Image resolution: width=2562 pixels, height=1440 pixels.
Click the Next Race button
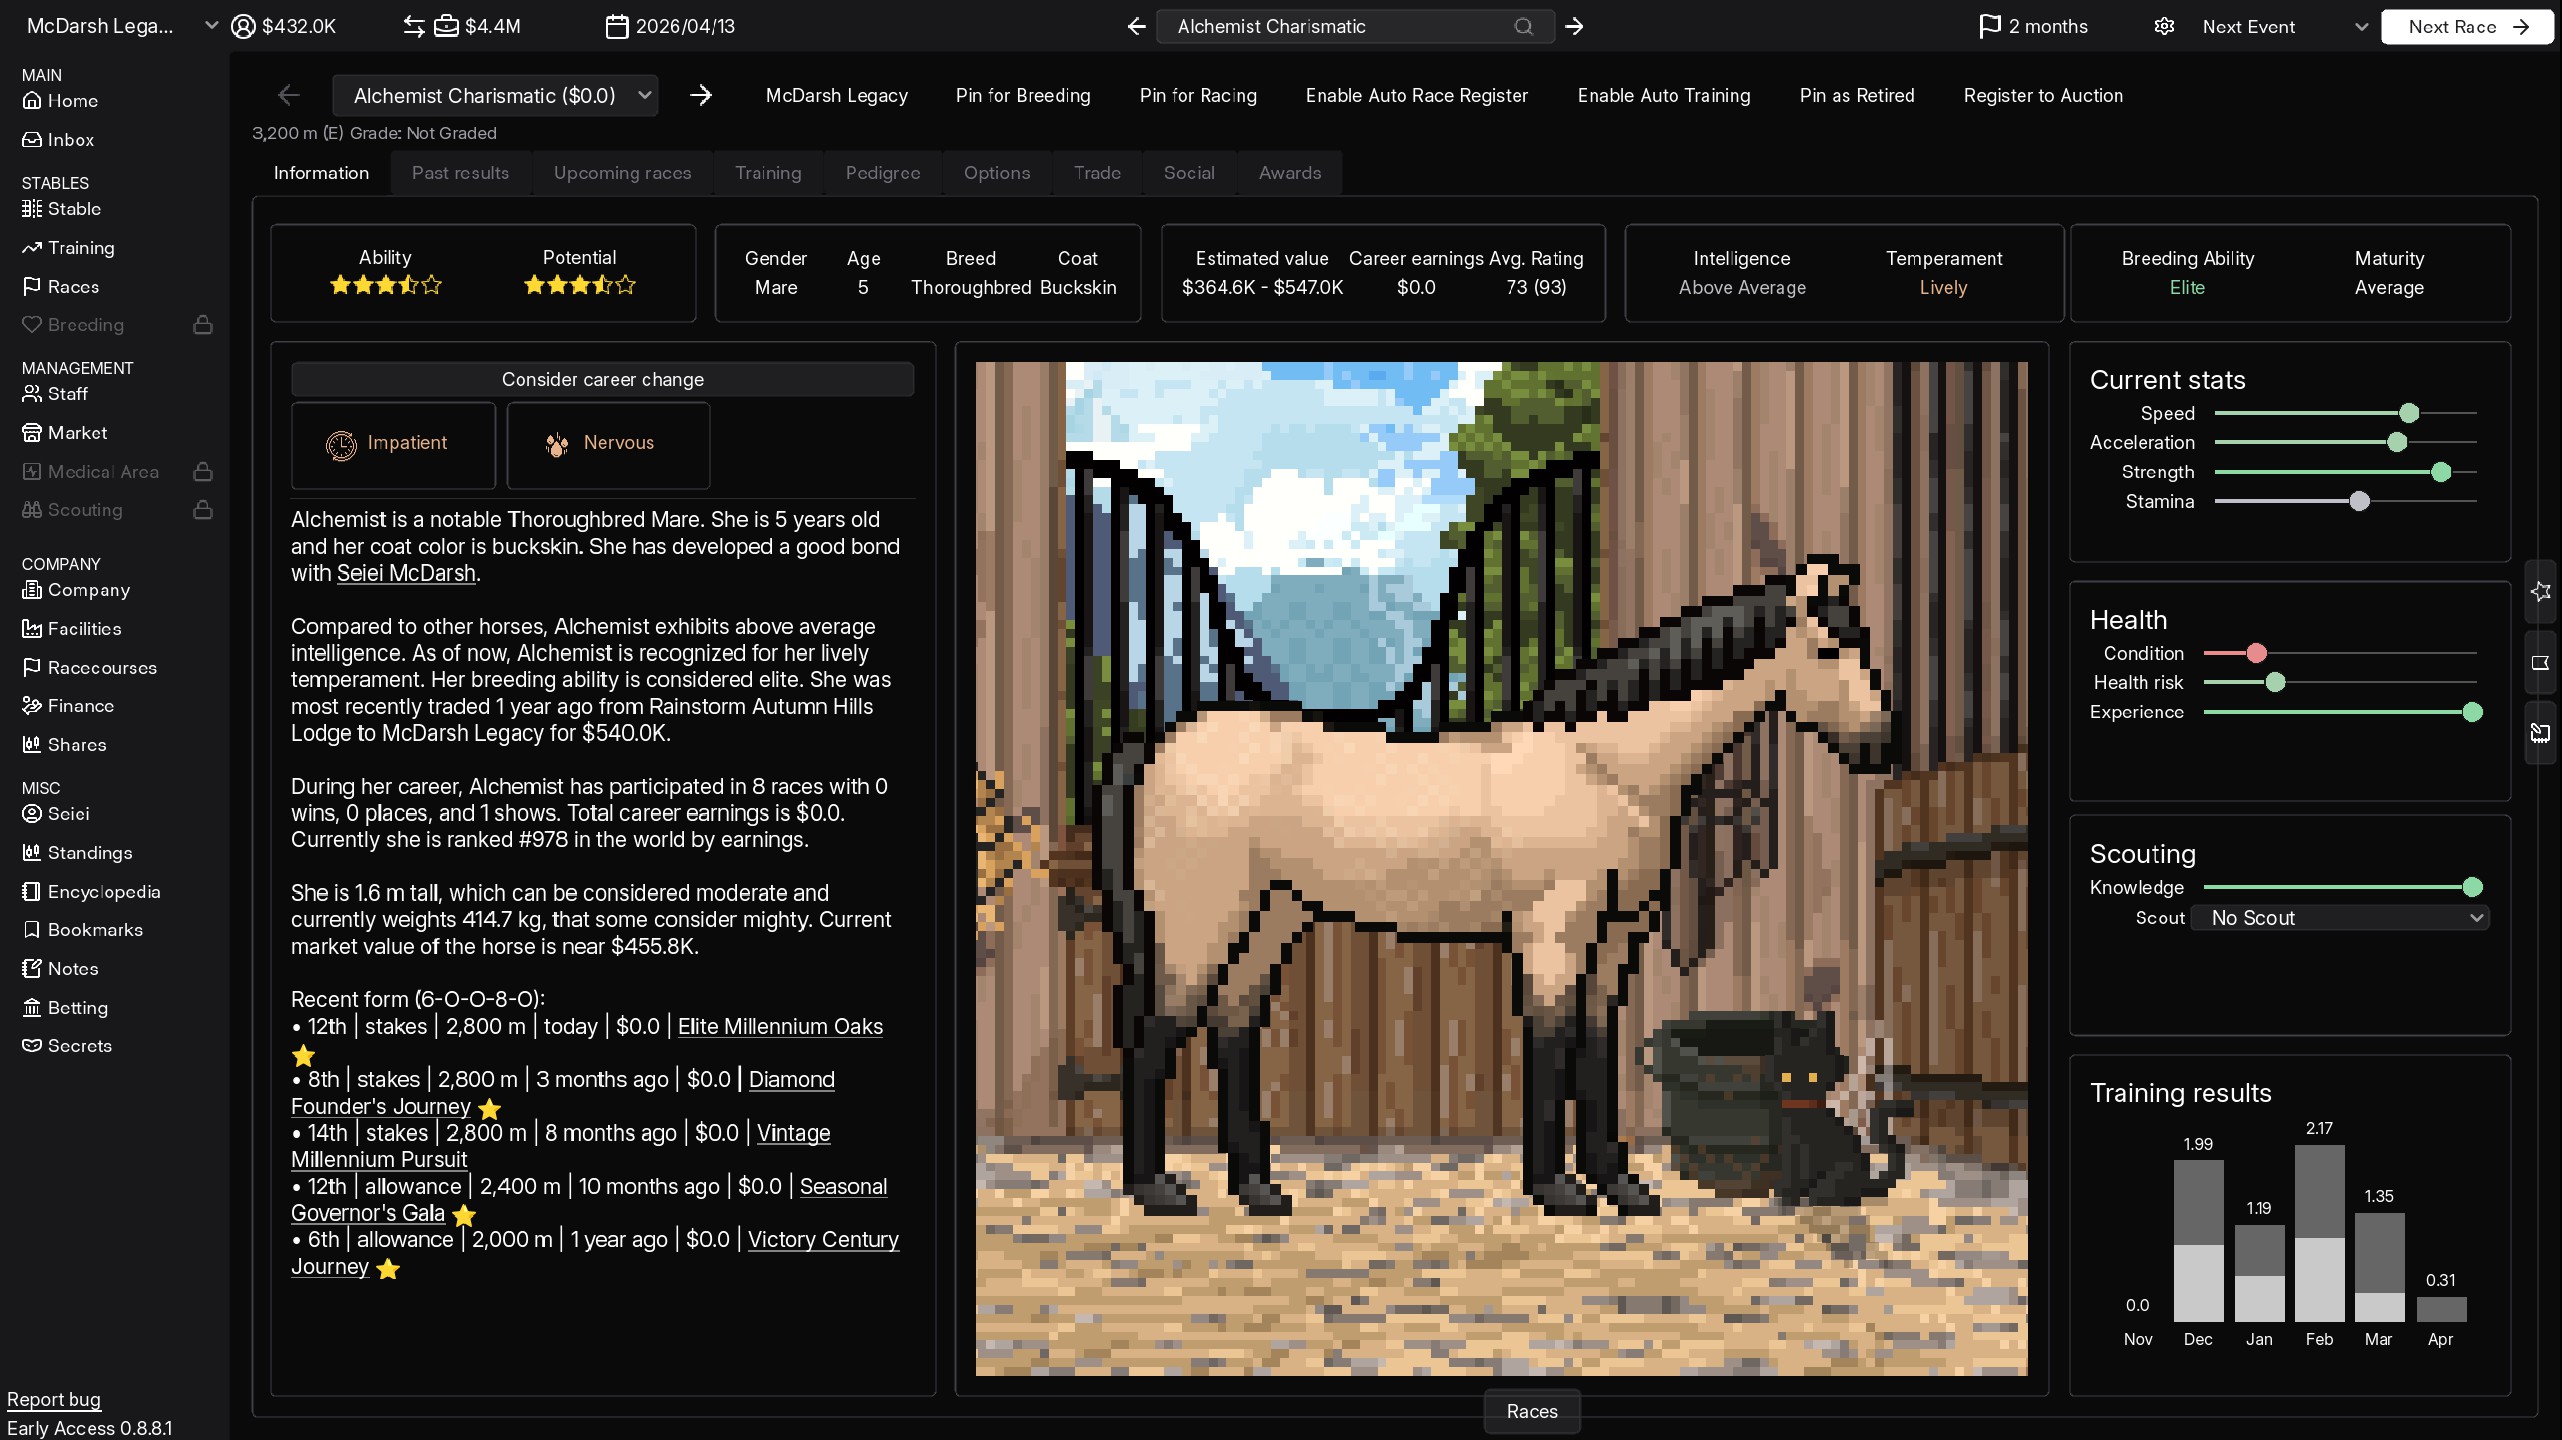[x=2466, y=27]
